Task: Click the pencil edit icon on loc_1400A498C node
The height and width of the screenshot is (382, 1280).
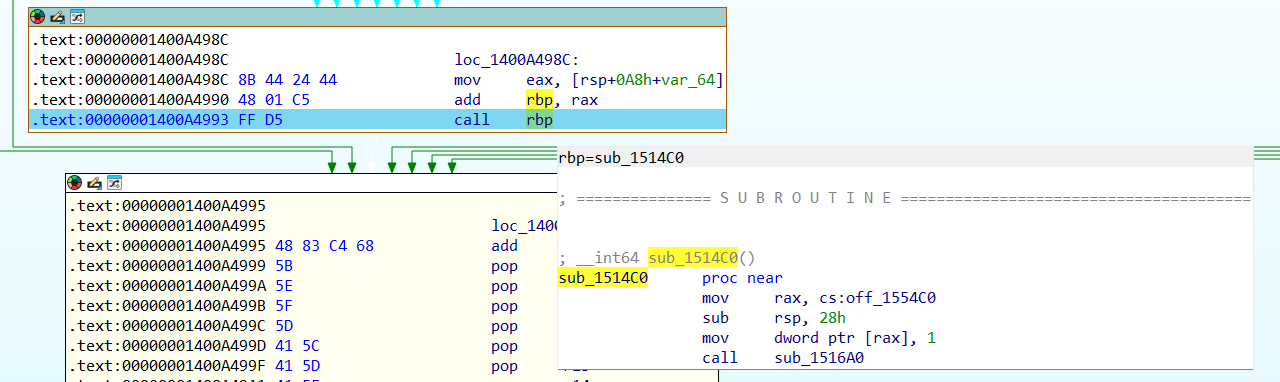Action: click(58, 17)
